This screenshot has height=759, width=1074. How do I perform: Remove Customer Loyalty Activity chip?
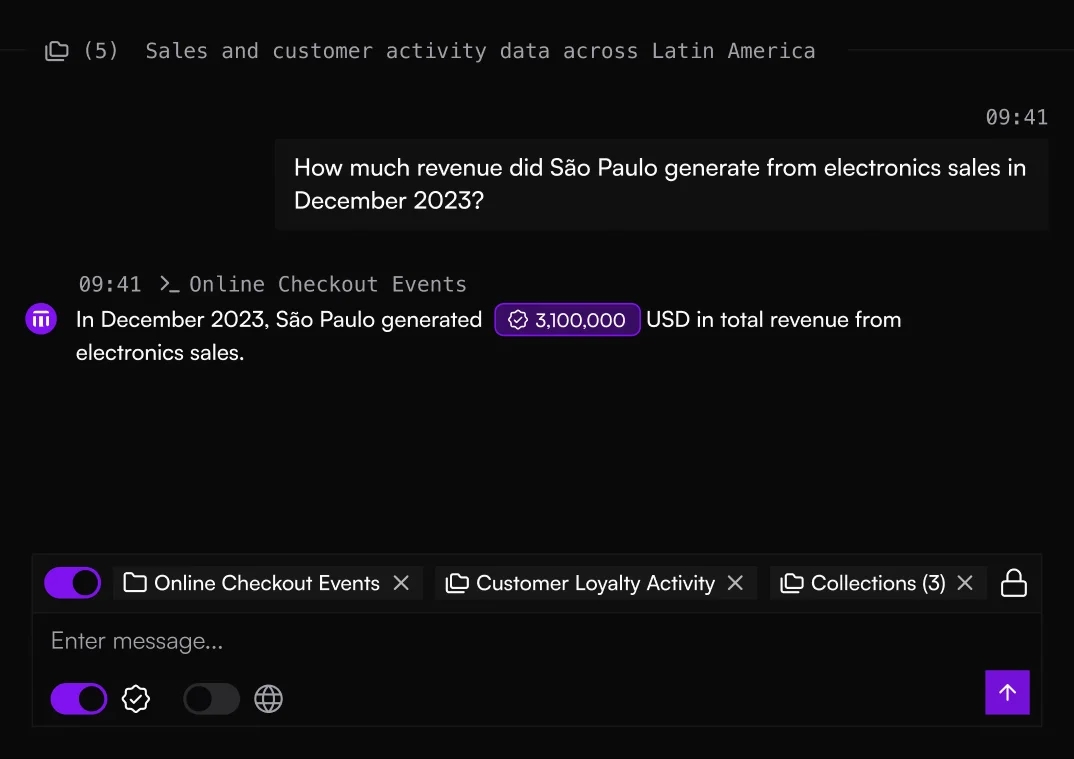[x=735, y=583]
